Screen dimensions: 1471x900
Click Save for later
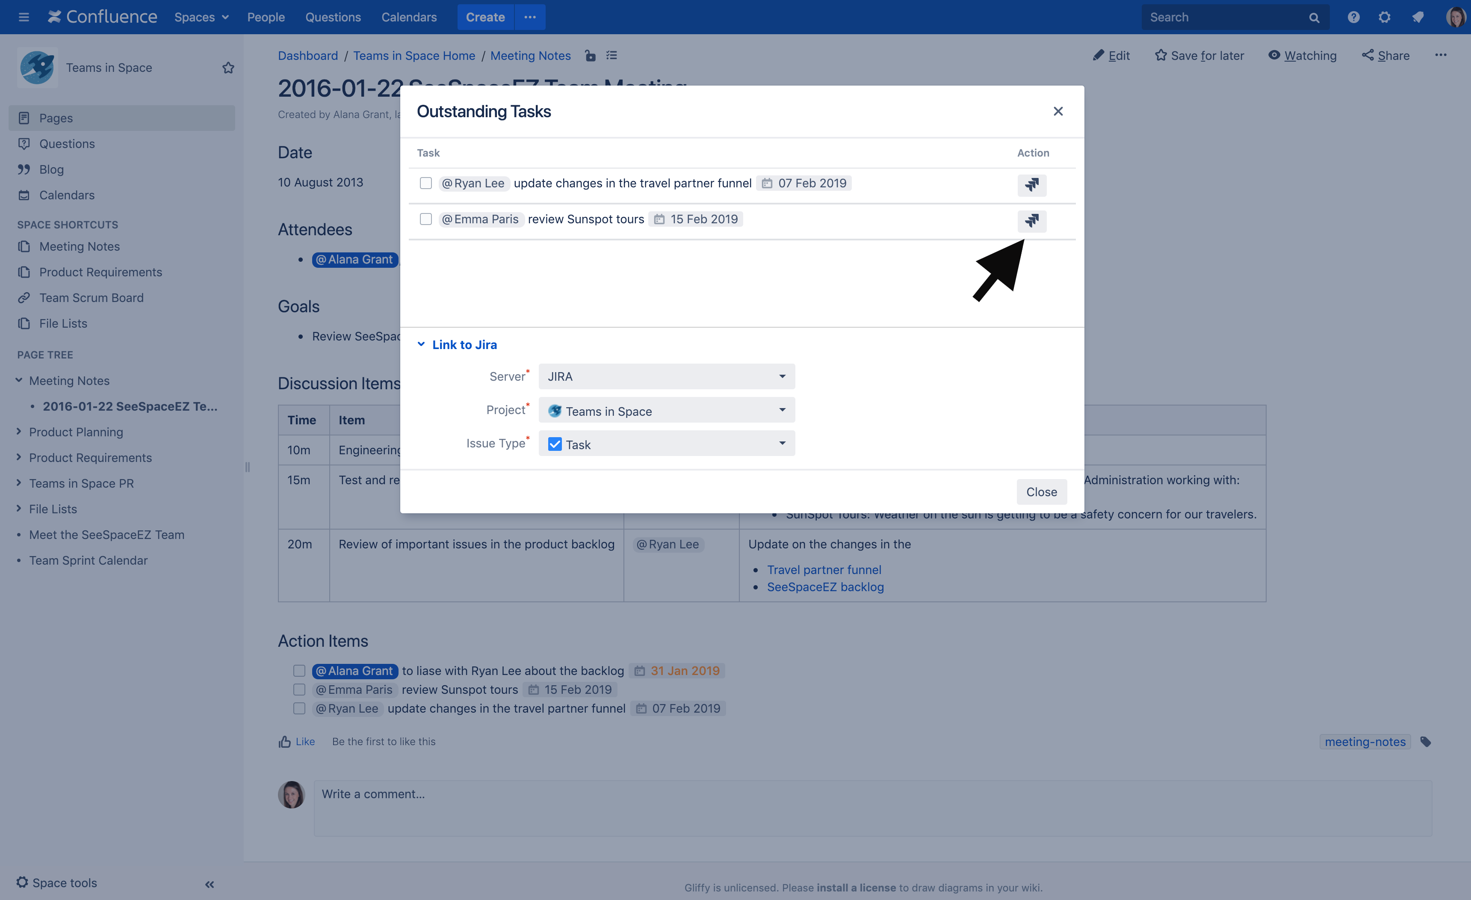1199,56
